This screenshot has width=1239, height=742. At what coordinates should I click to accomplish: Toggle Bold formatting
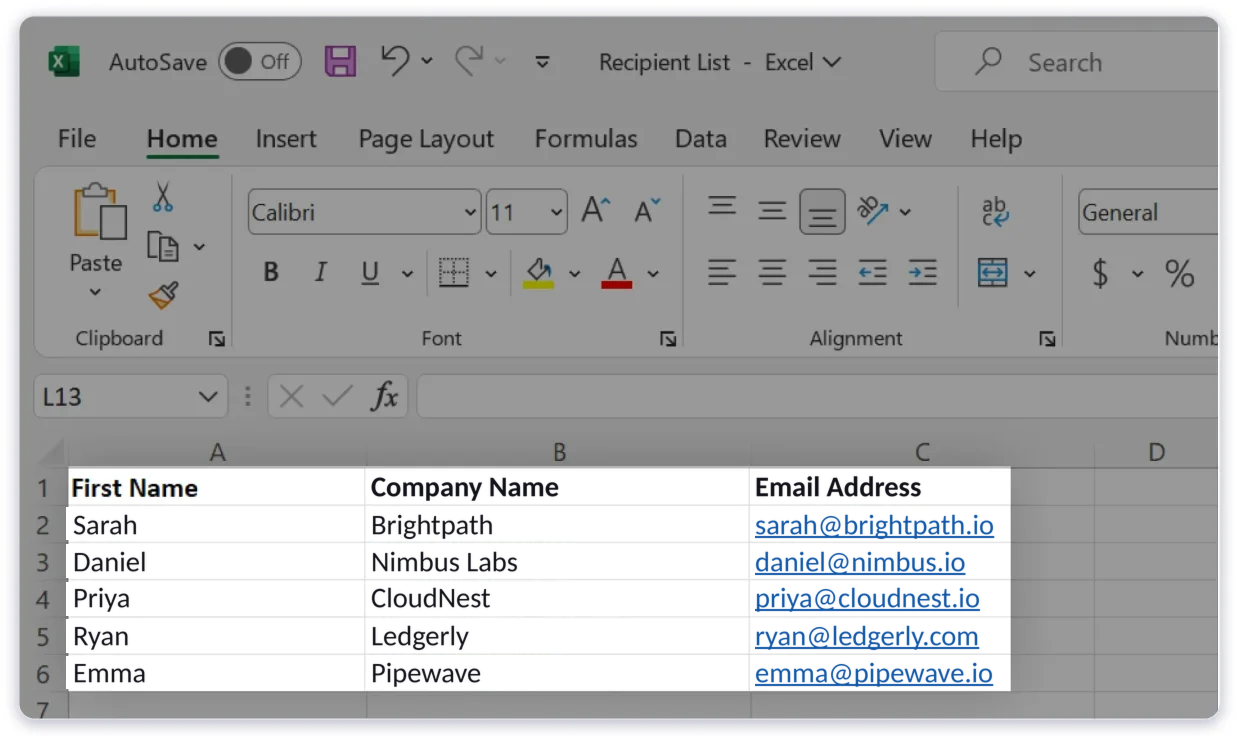click(x=271, y=273)
